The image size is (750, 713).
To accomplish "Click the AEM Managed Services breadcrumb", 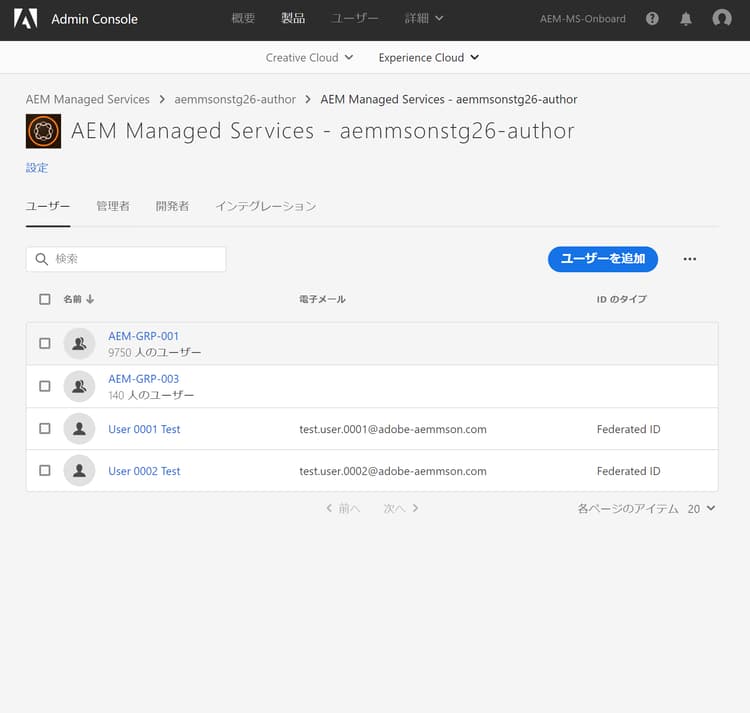I will [88, 99].
